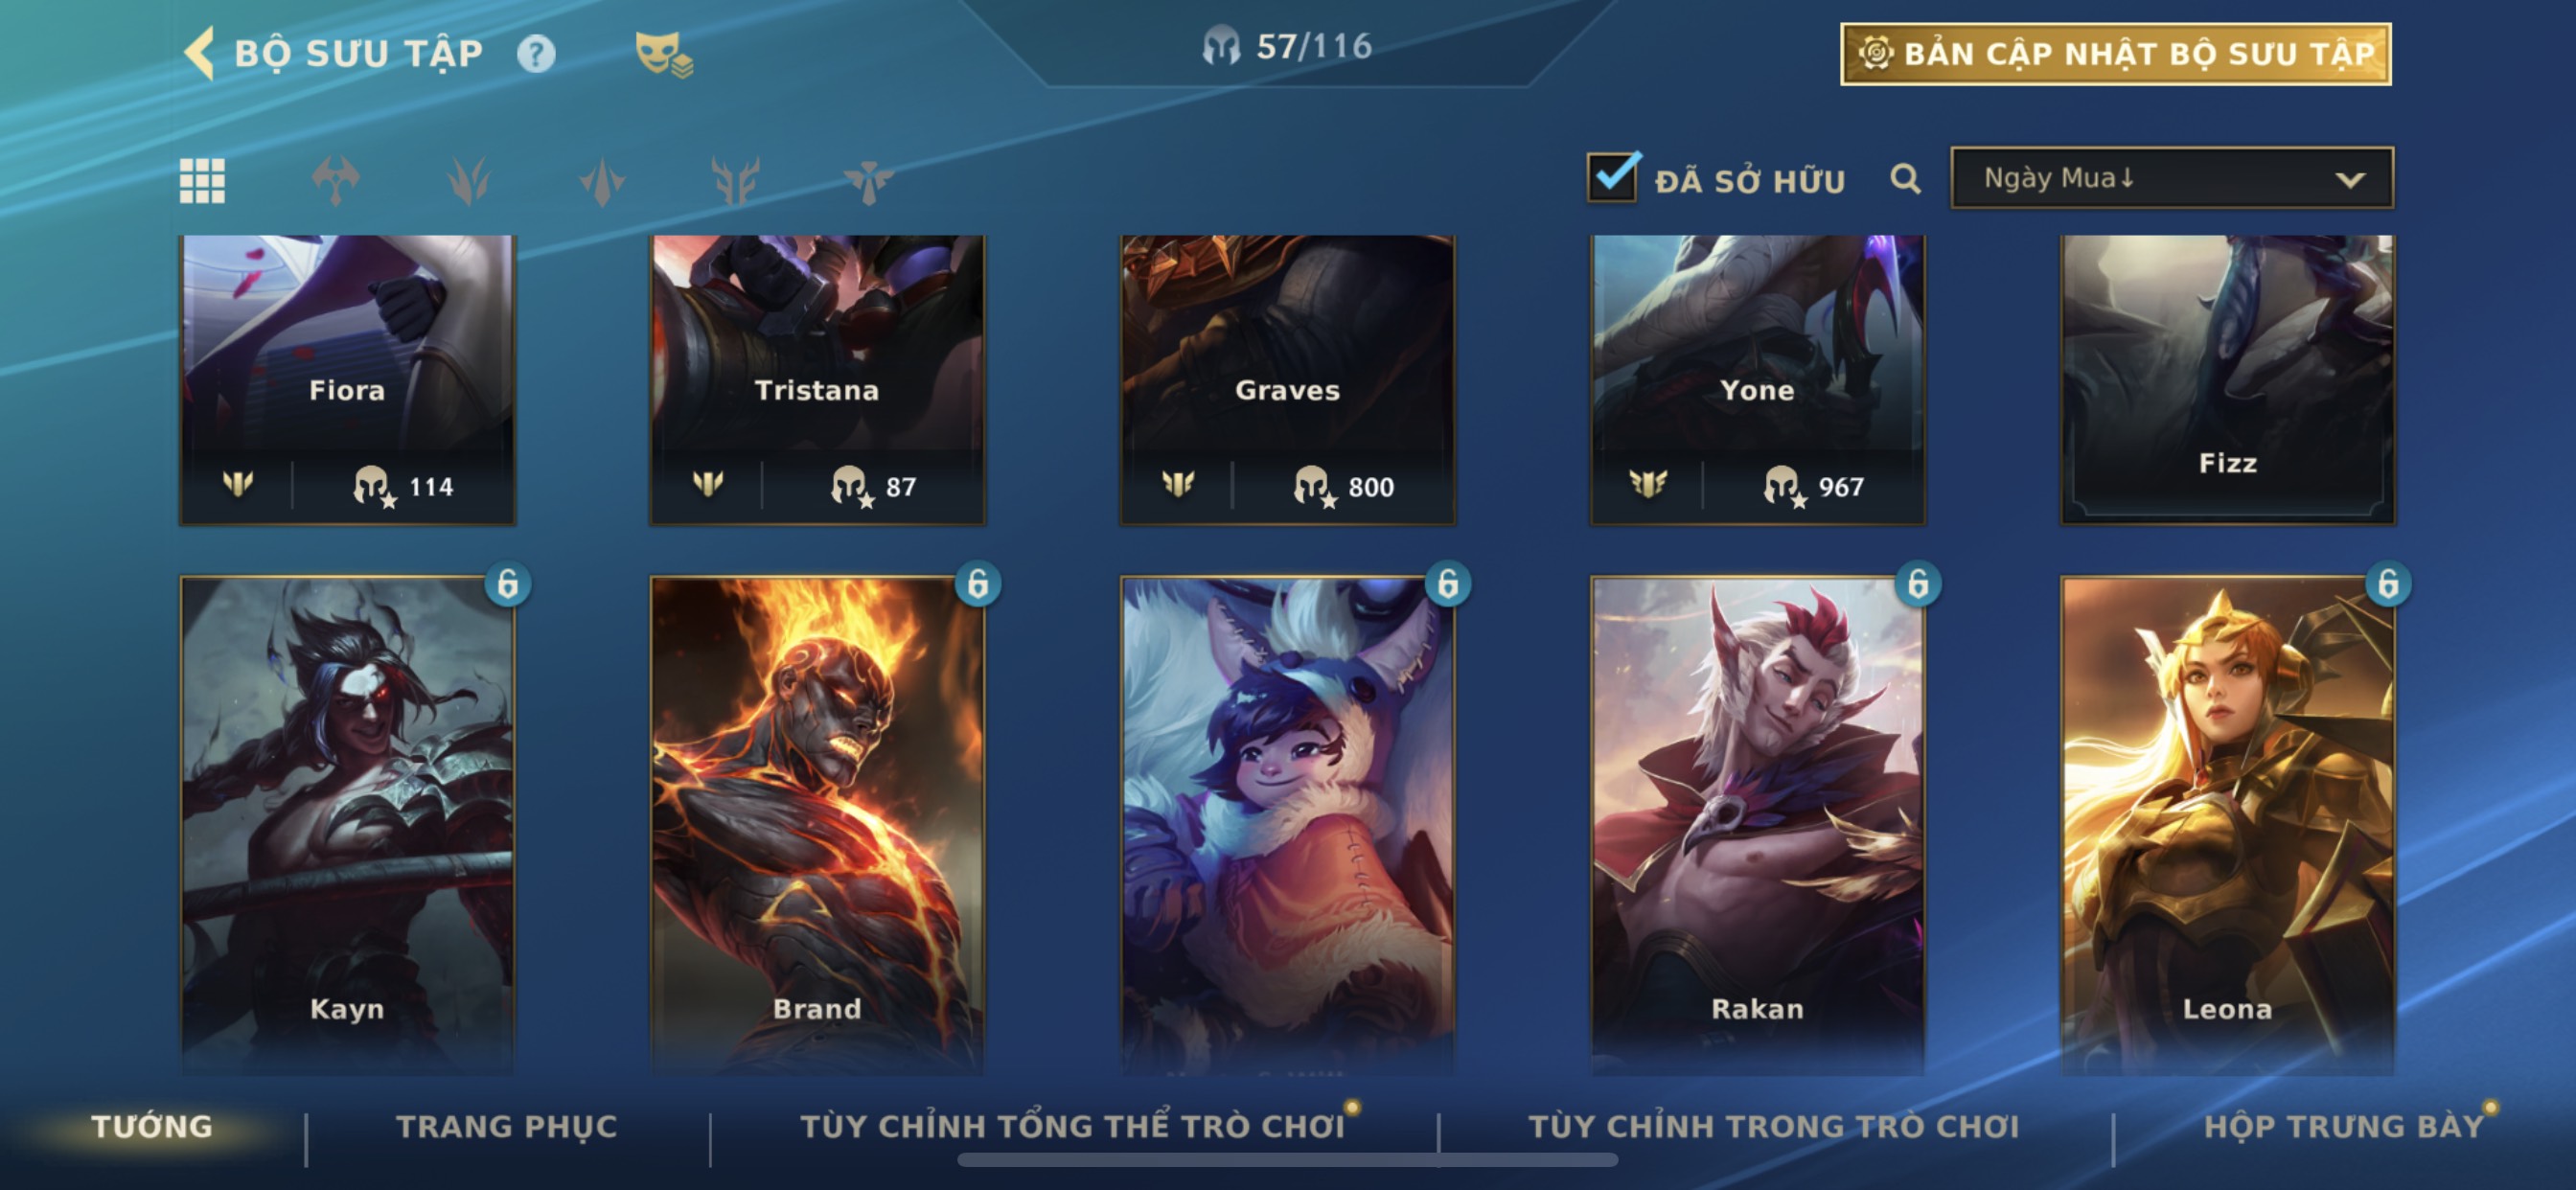Expand sort options with the chevron arrow
The image size is (2576, 1190).
click(2350, 180)
